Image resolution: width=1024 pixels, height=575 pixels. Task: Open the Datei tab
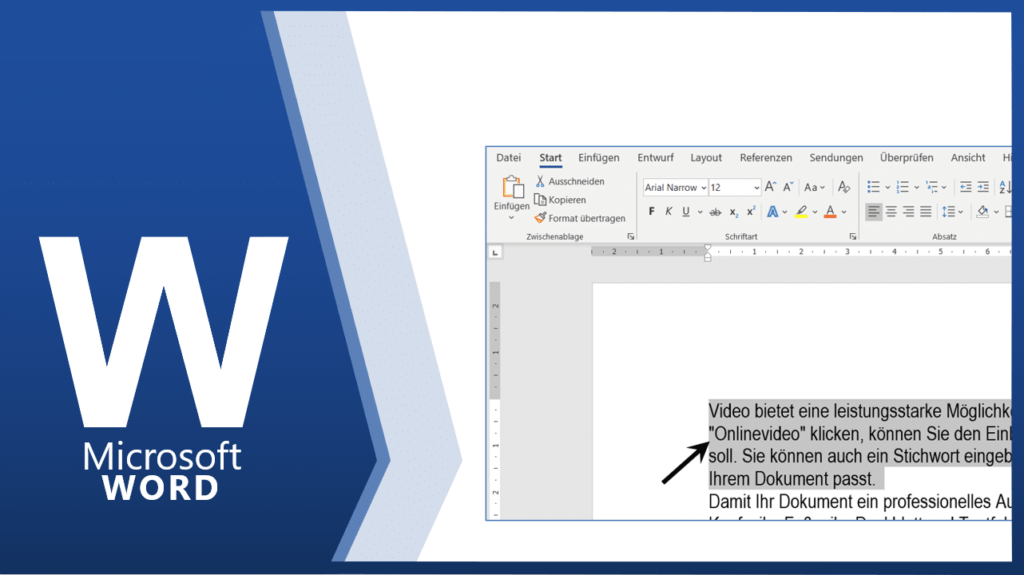(x=508, y=157)
